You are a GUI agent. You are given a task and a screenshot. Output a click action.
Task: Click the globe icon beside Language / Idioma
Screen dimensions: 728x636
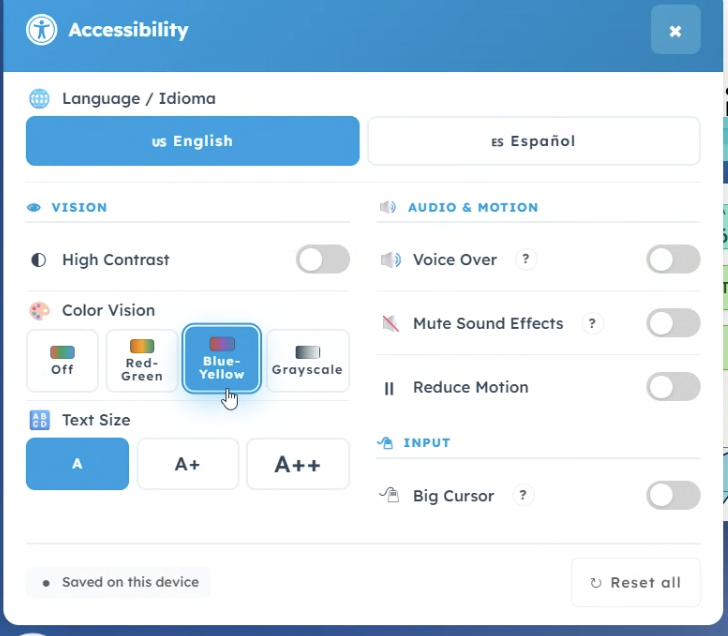click(x=39, y=98)
